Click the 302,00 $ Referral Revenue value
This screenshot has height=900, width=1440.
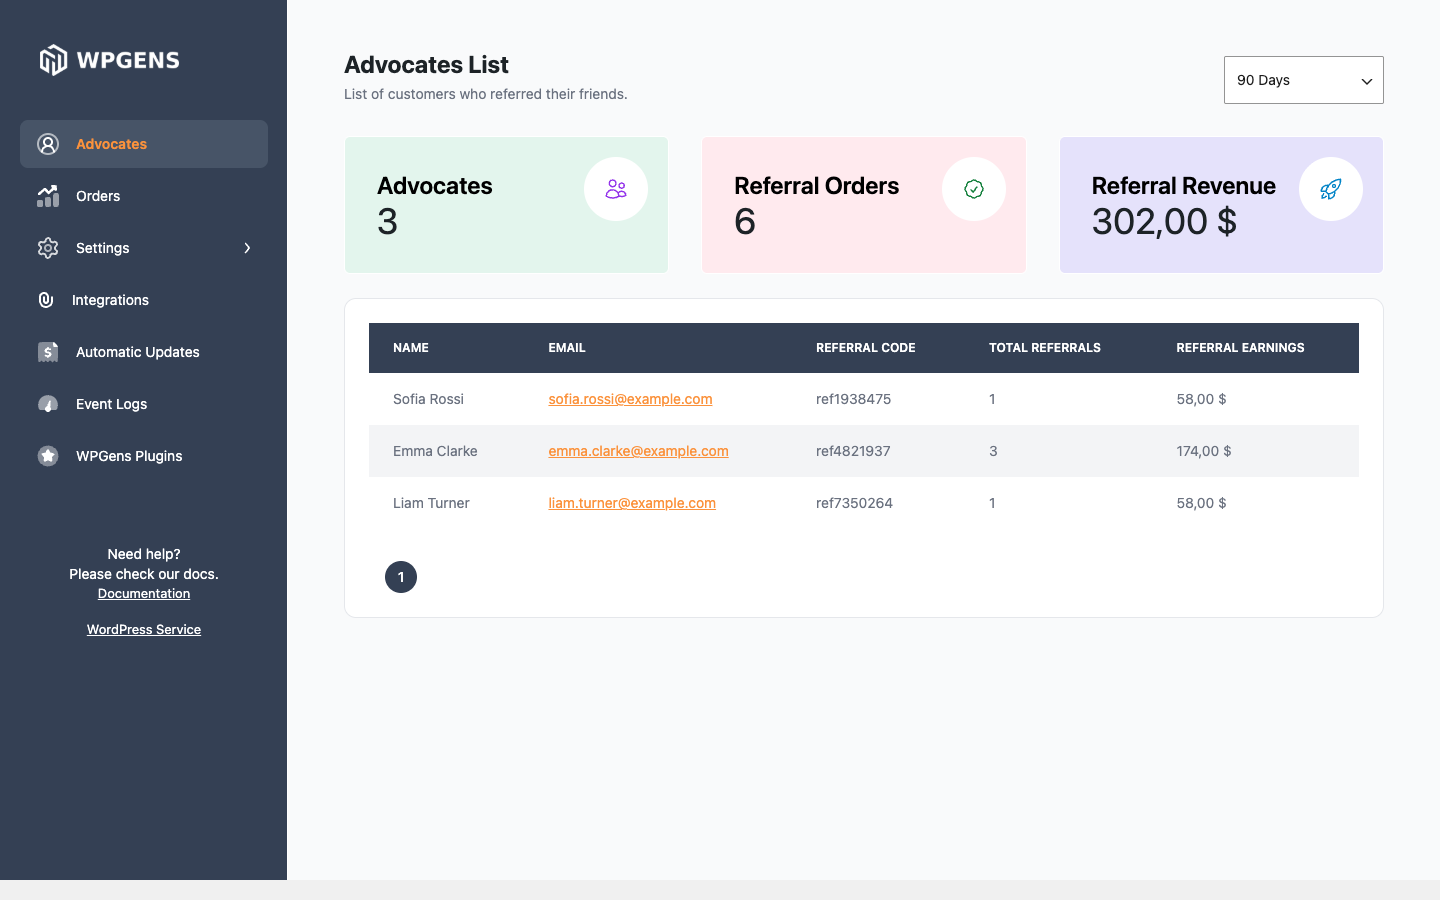coord(1164,221)
